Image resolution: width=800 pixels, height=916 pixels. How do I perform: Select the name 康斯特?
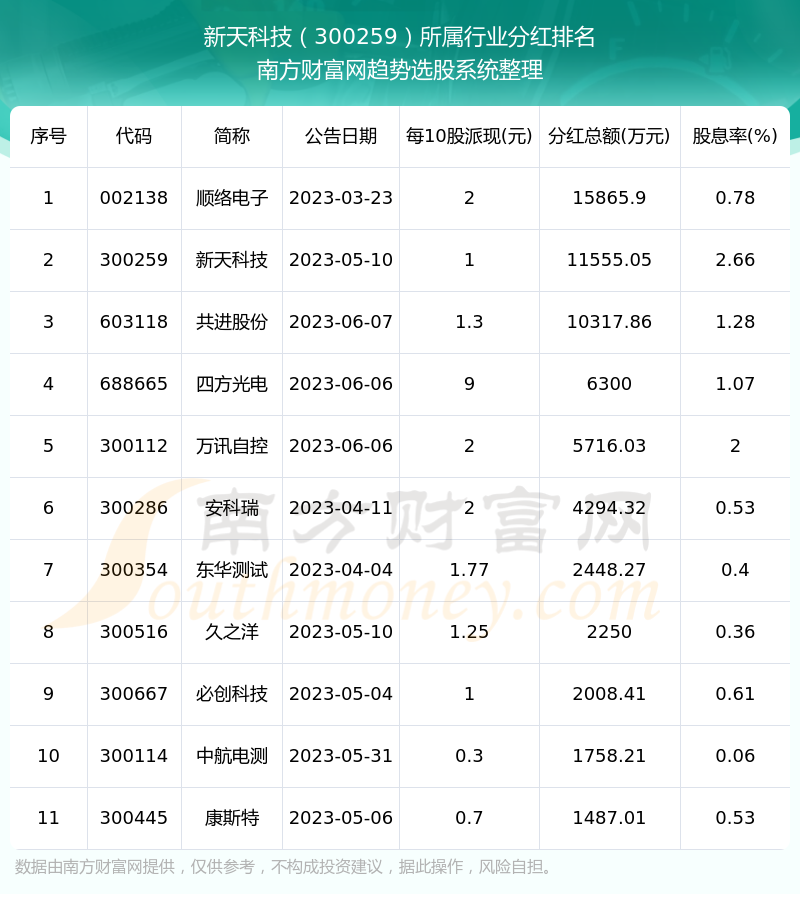click(231, 817)
